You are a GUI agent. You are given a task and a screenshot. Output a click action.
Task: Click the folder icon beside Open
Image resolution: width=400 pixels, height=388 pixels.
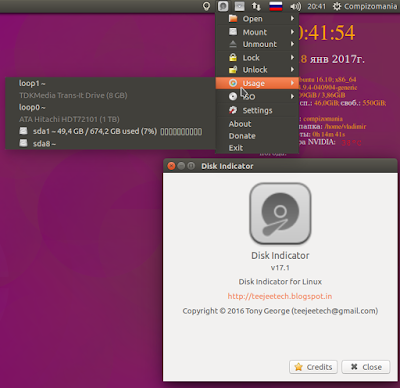pos(233,18)
